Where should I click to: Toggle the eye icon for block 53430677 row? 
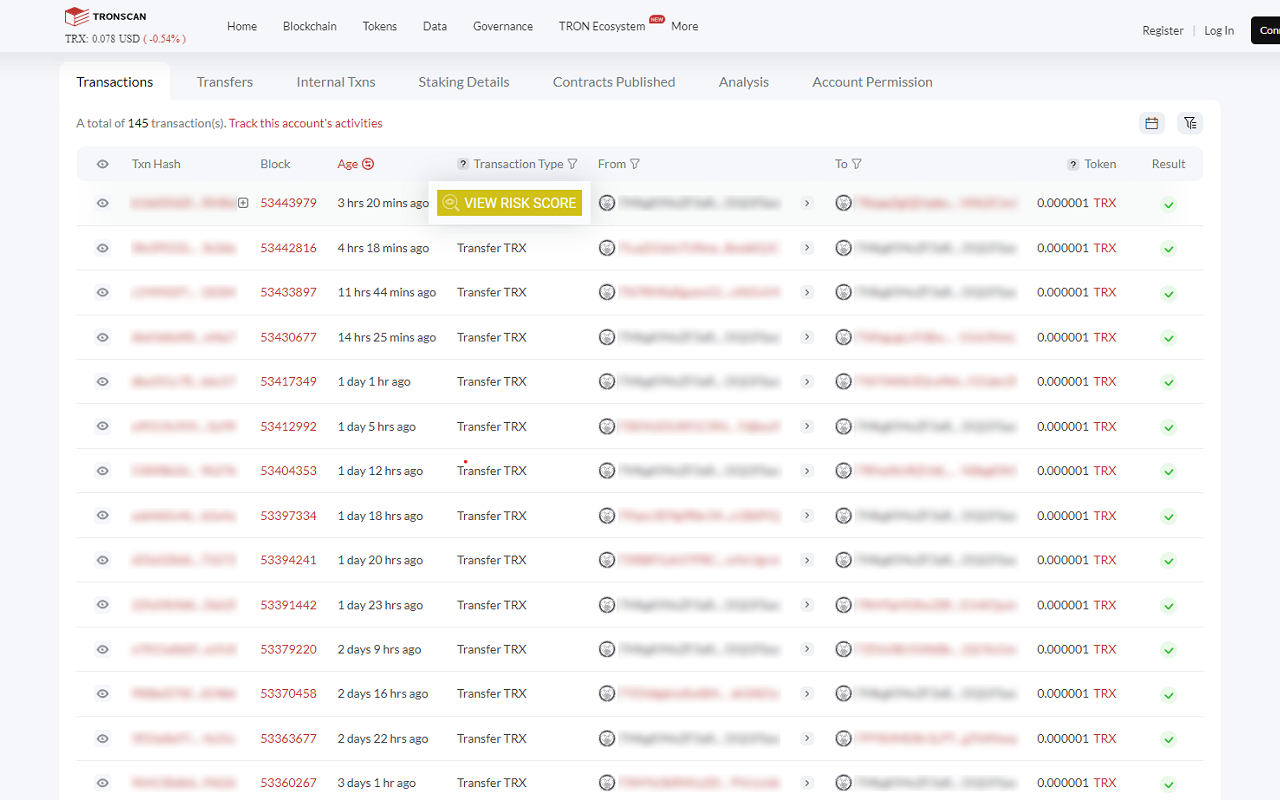coord(102,337)
